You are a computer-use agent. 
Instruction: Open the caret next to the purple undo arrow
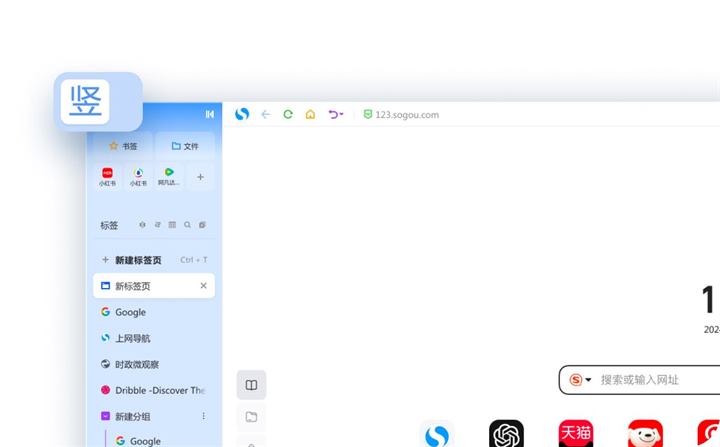pyautogui.click(x=341, y=114)
